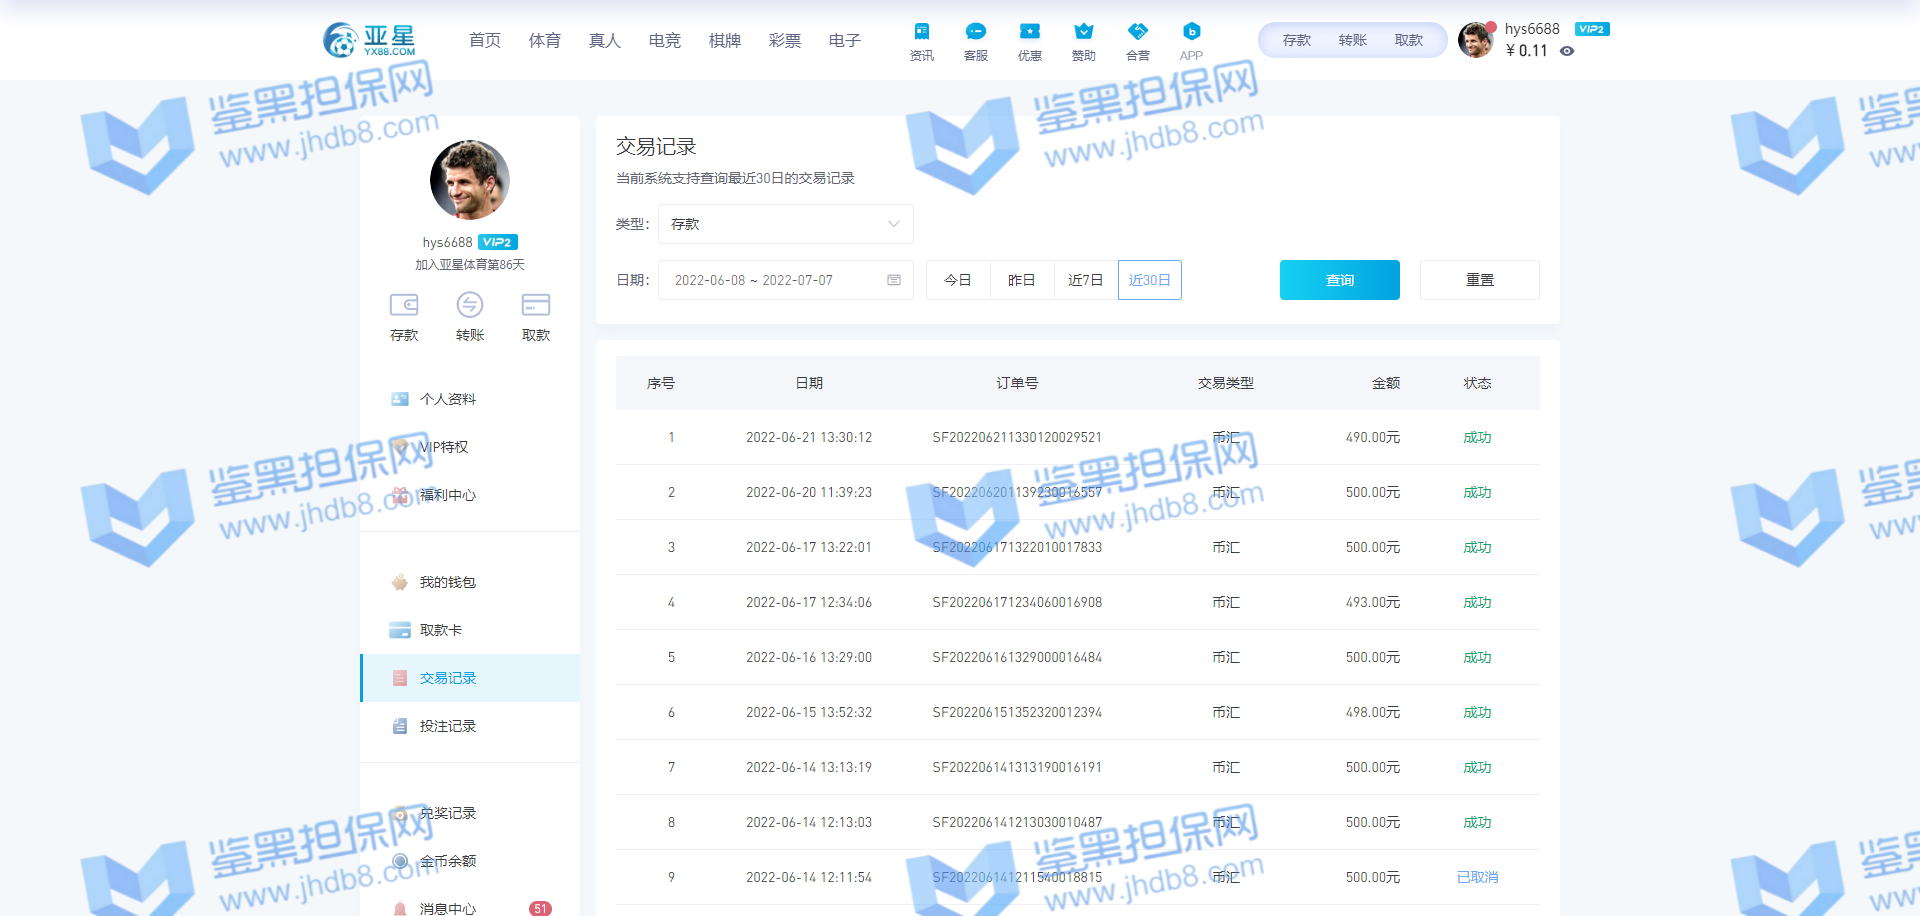This screenshot has width=1920, height=916.
Task: Select the 近7日 date range option
Action: (x=1085, y=280)
